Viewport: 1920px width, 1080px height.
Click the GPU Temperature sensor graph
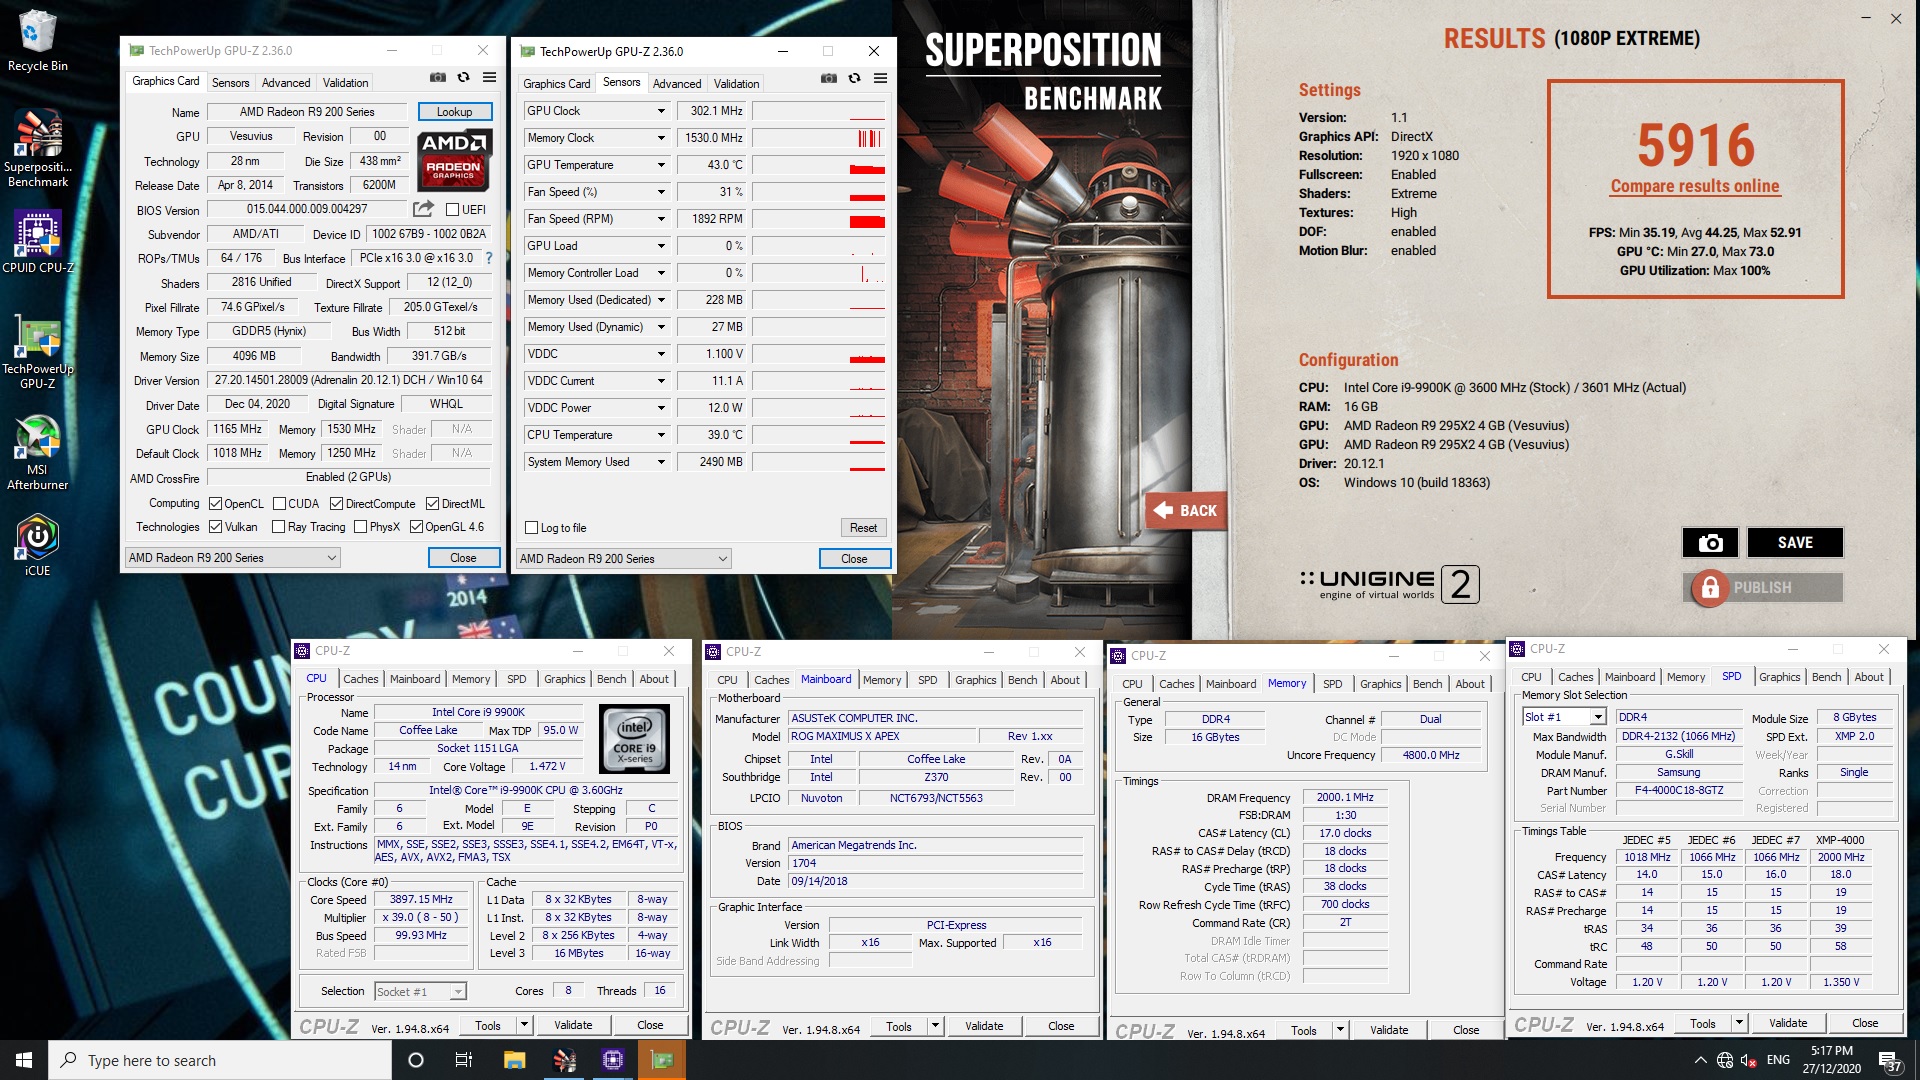(x=819, y=165)
